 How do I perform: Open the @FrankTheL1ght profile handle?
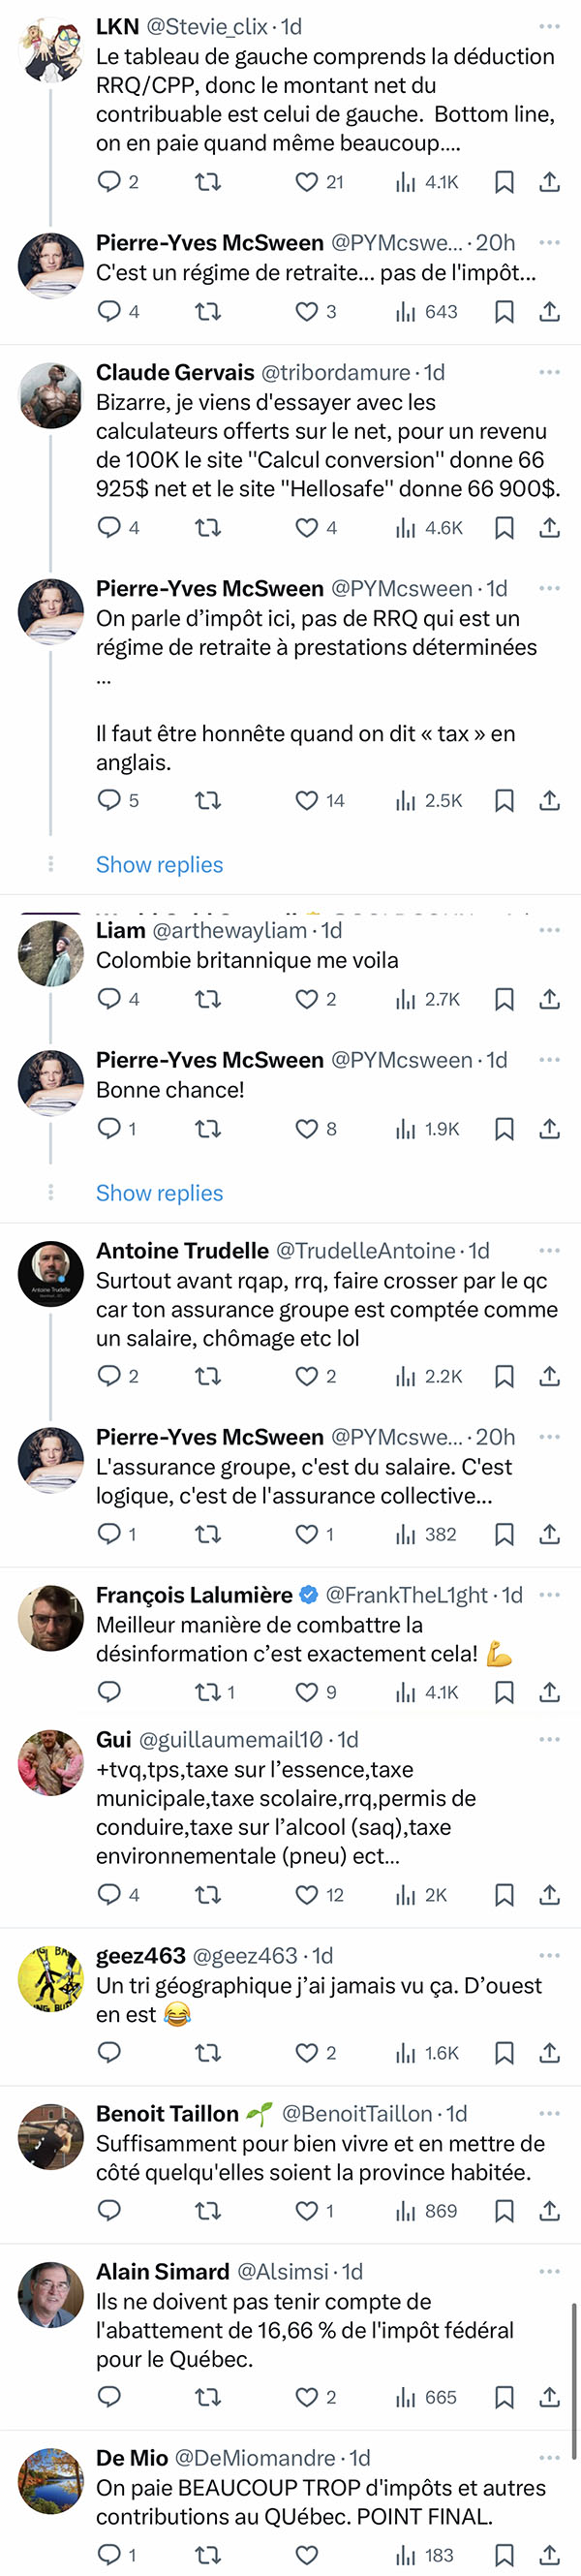pos(407,1595)
